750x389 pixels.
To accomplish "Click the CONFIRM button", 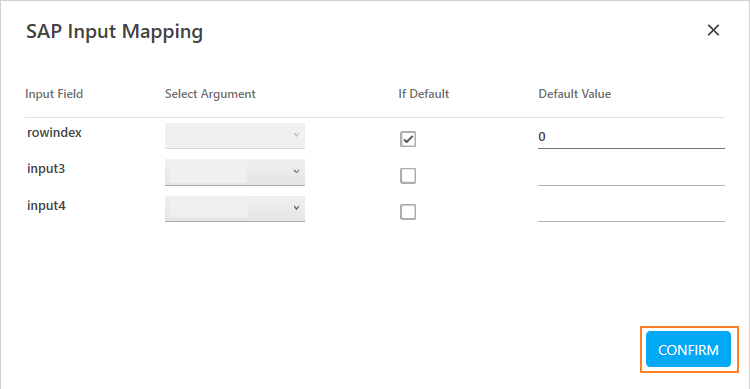I will (688, 349).
